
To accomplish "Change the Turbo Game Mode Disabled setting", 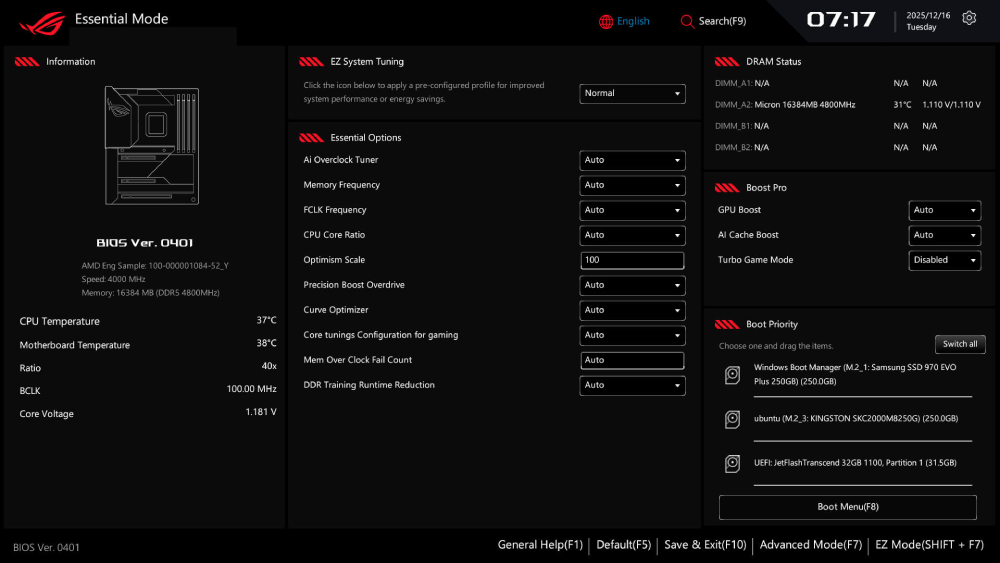I will [944, 260].
